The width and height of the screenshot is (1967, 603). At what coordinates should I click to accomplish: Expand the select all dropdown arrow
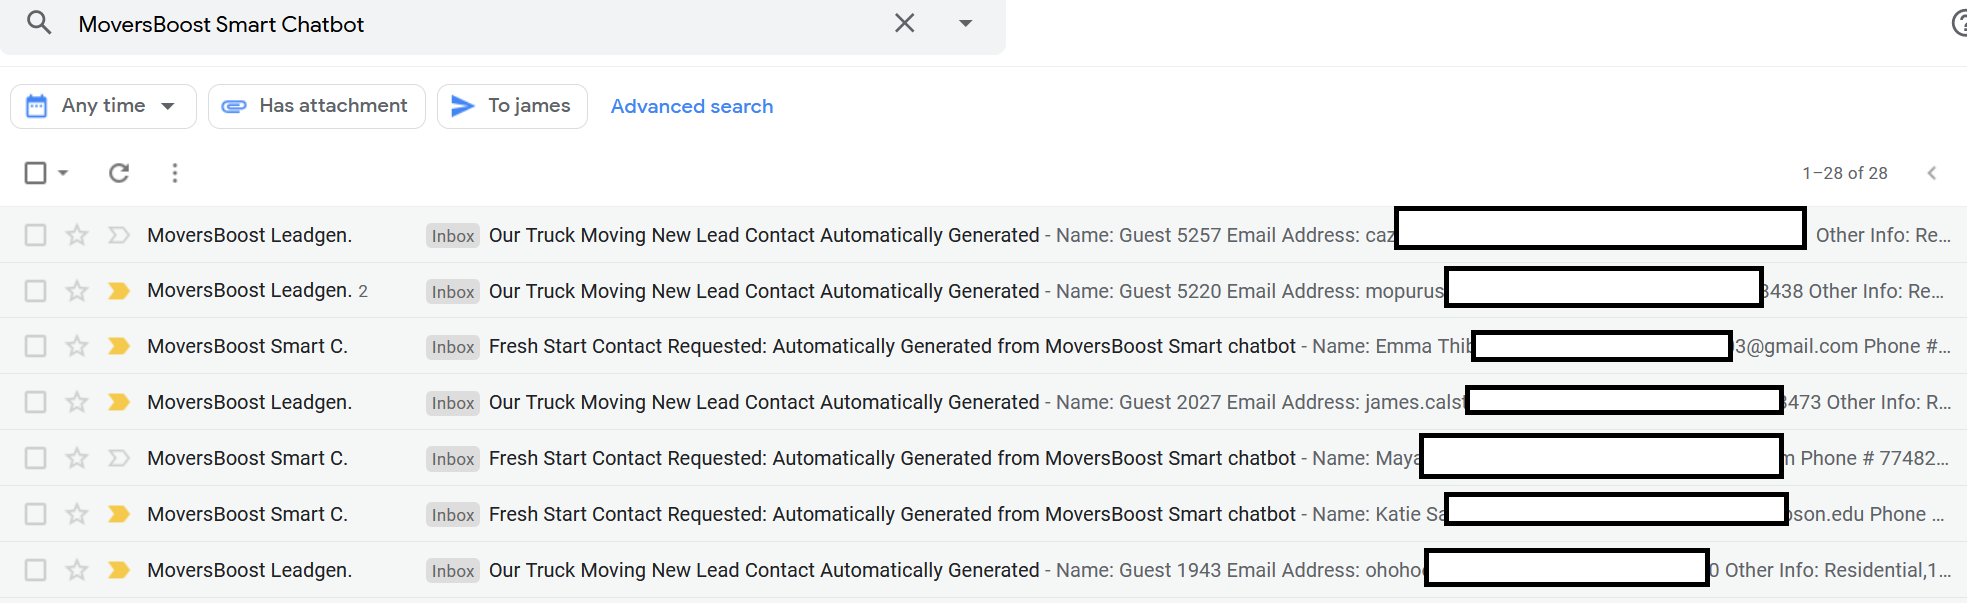click(x=63, y=173)
